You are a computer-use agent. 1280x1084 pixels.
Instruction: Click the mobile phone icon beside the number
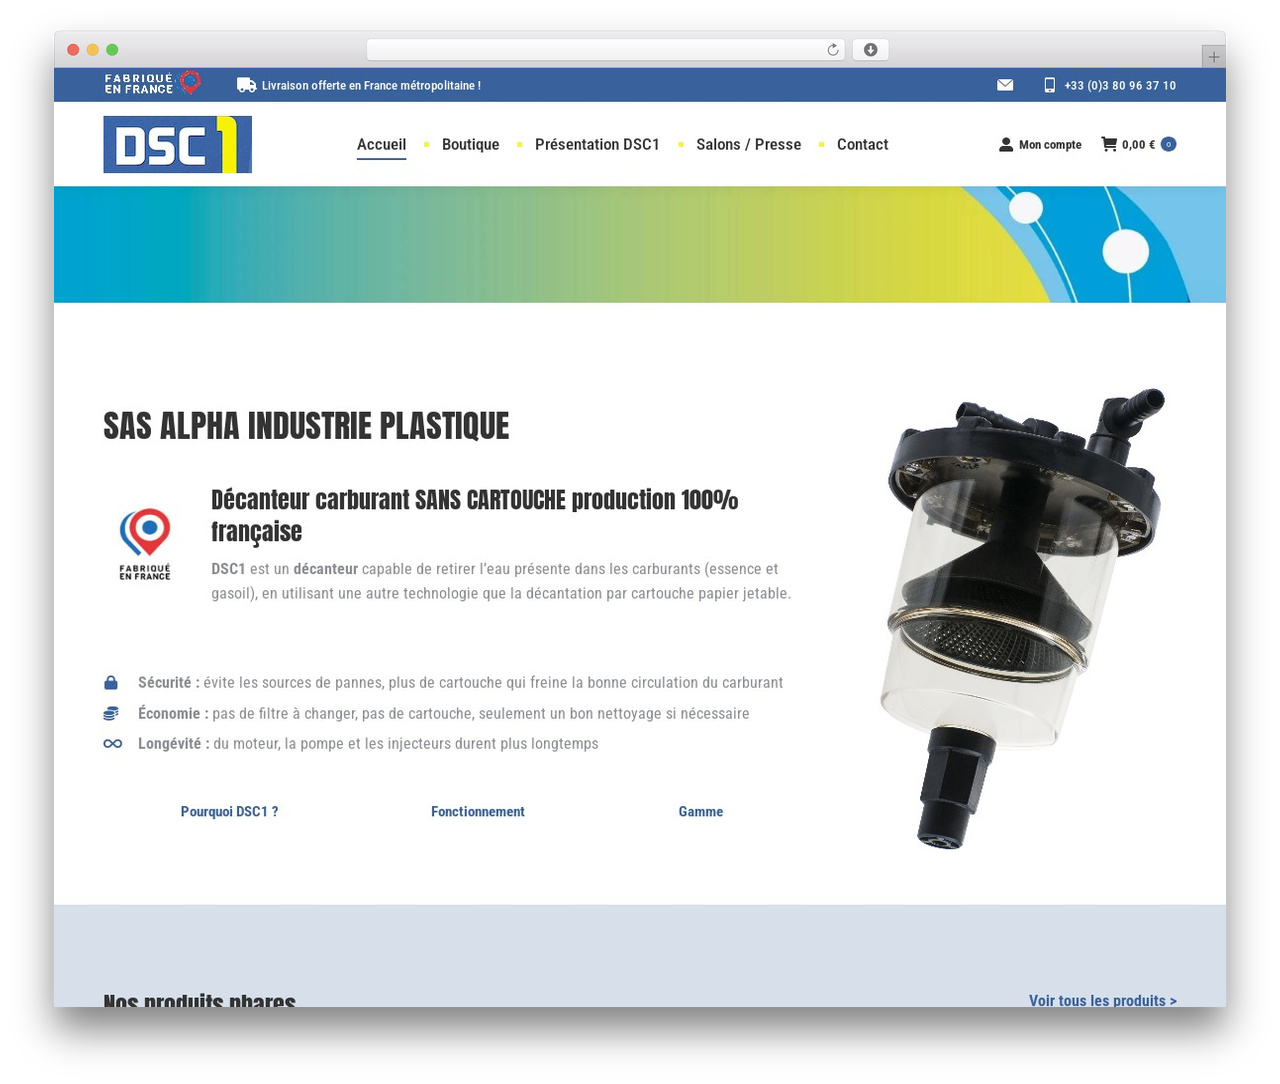pos(1049,85)
